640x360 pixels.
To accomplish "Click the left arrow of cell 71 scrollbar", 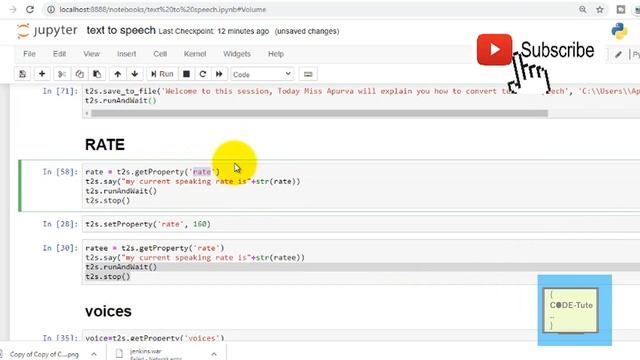I will coord(87,113).
